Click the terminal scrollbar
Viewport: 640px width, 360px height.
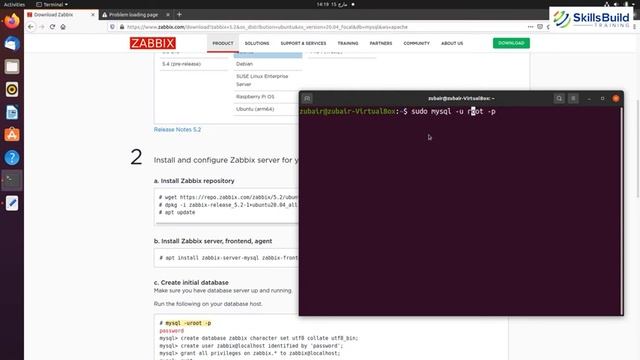click(x=621, y=210)
